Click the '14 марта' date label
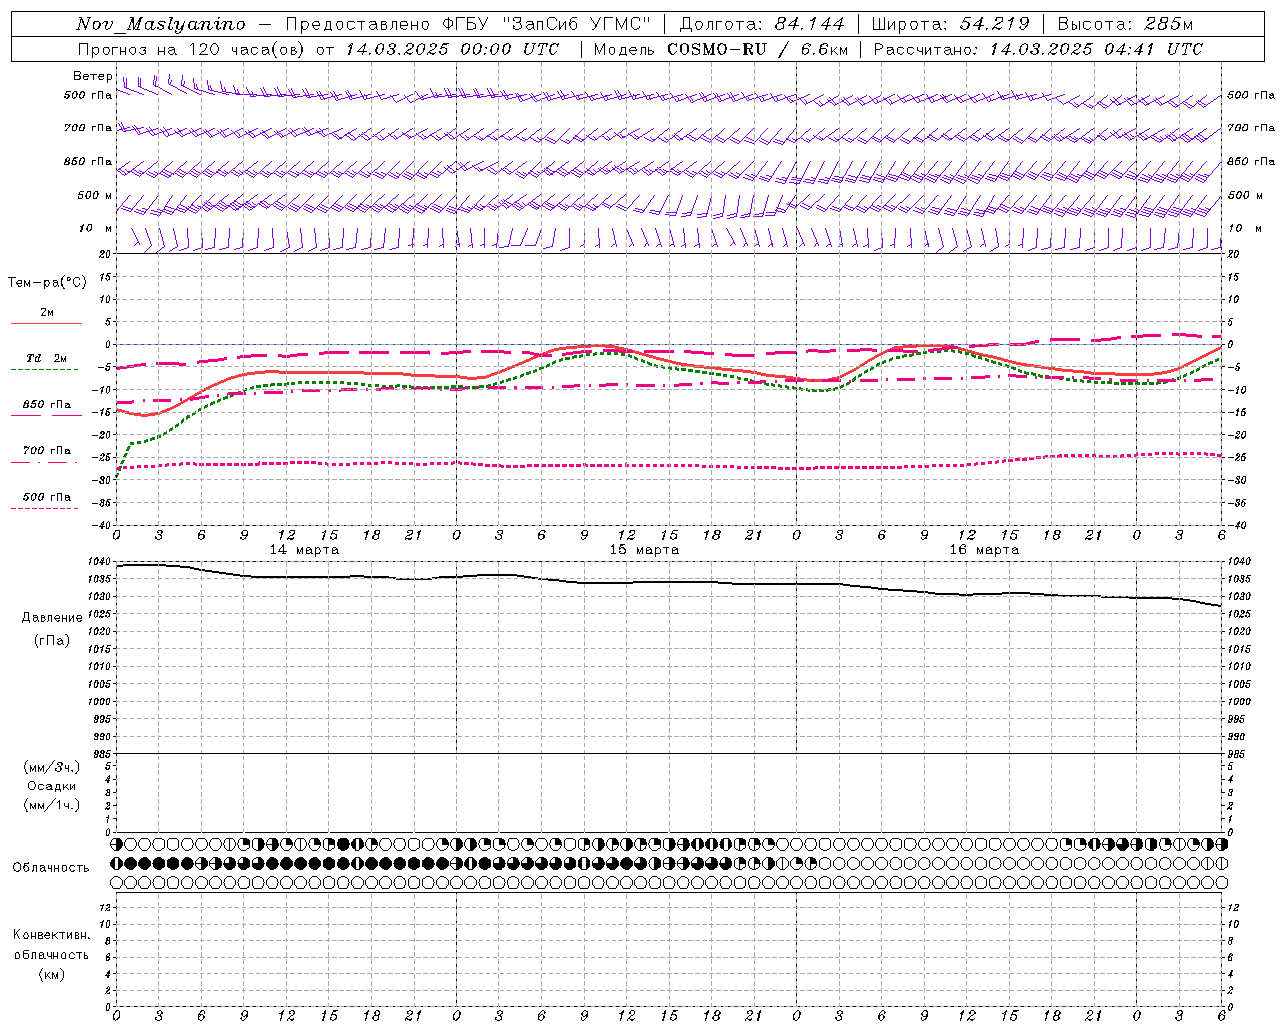This screenshot has width=1280, height=1024. [304, 550]
